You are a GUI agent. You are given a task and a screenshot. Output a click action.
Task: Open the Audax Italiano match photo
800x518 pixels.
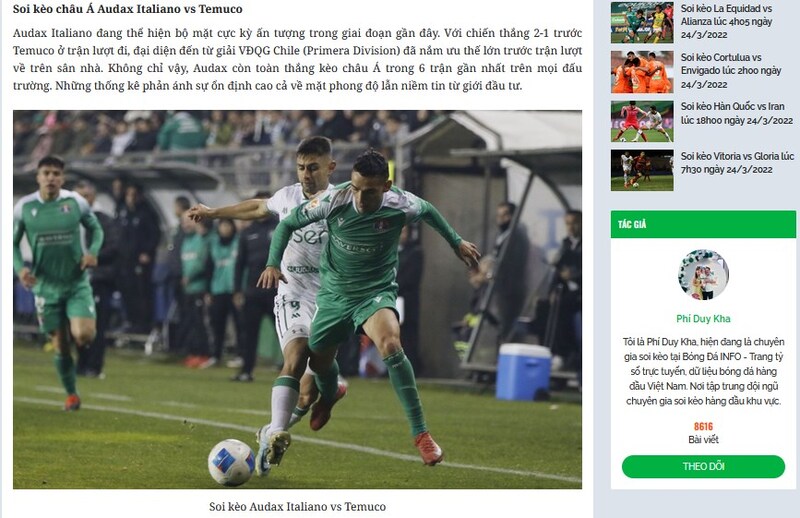point(297,300)
